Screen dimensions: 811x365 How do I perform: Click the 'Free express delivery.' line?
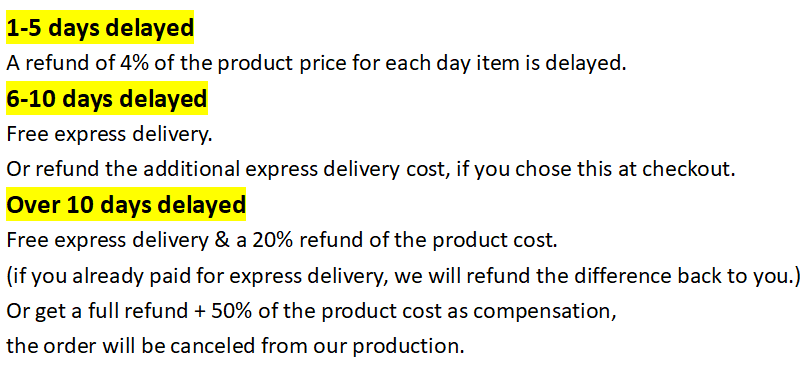109,134
